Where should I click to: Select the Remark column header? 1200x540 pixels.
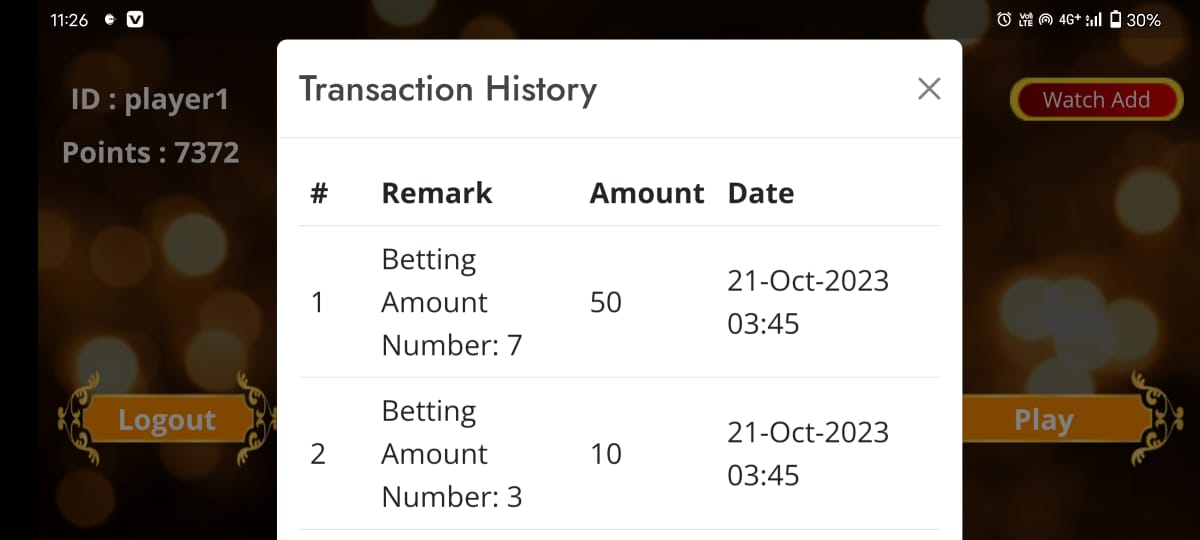[437, 193]
